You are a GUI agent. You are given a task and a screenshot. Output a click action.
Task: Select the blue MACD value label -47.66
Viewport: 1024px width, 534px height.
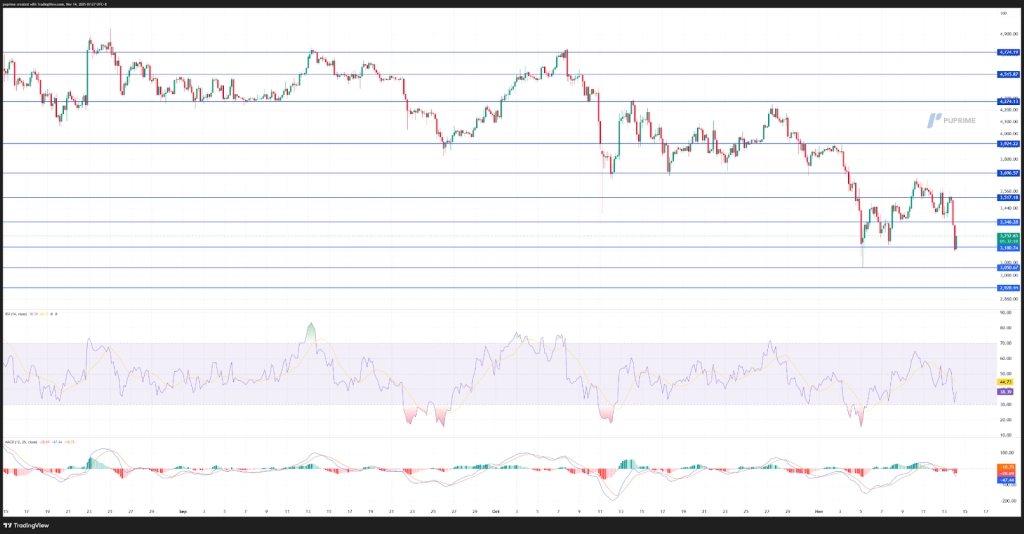pyautogui.click(x=1007, y=479)
